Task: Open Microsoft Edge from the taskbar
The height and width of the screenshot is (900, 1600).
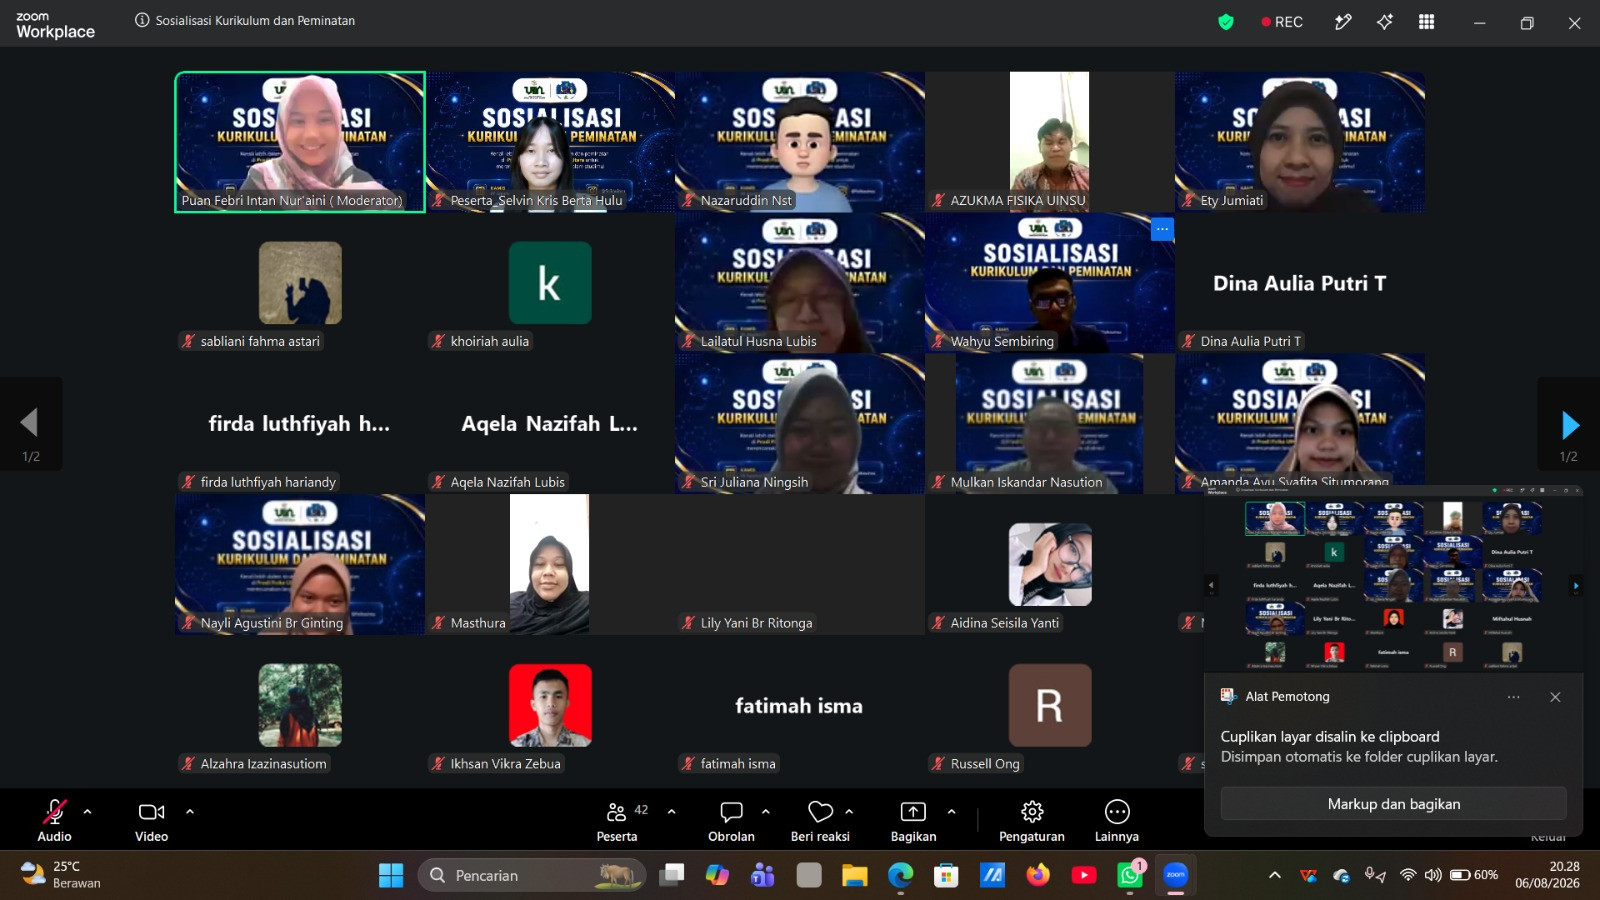Action: point(900,875)
